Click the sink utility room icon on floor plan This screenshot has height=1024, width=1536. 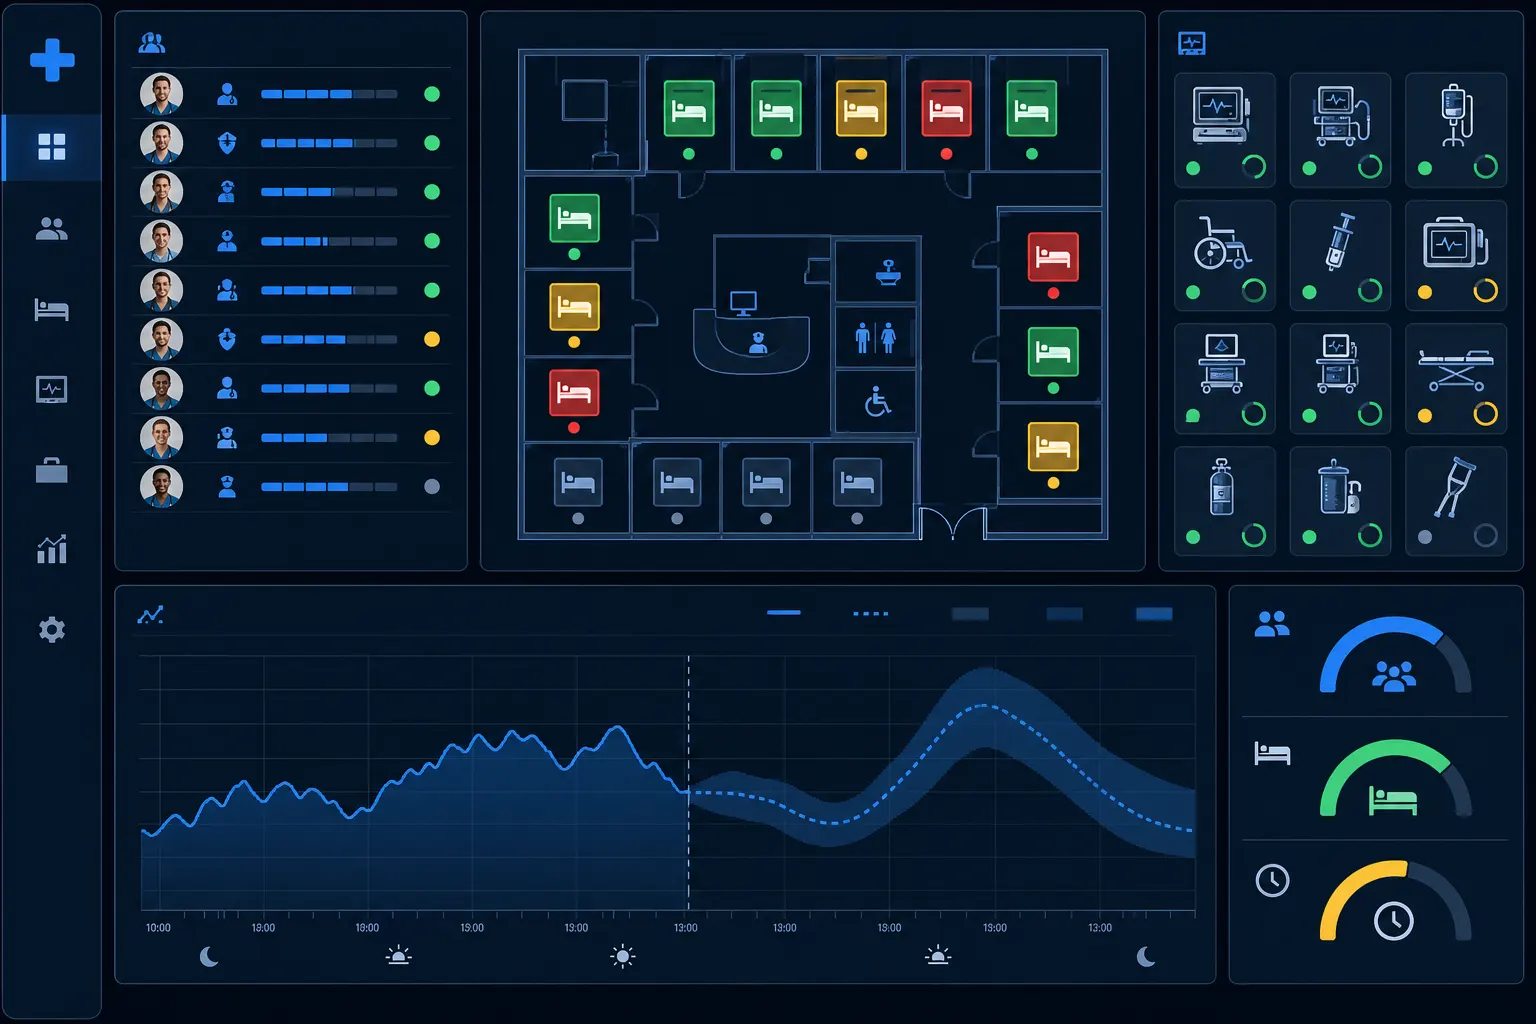[887, 271]
